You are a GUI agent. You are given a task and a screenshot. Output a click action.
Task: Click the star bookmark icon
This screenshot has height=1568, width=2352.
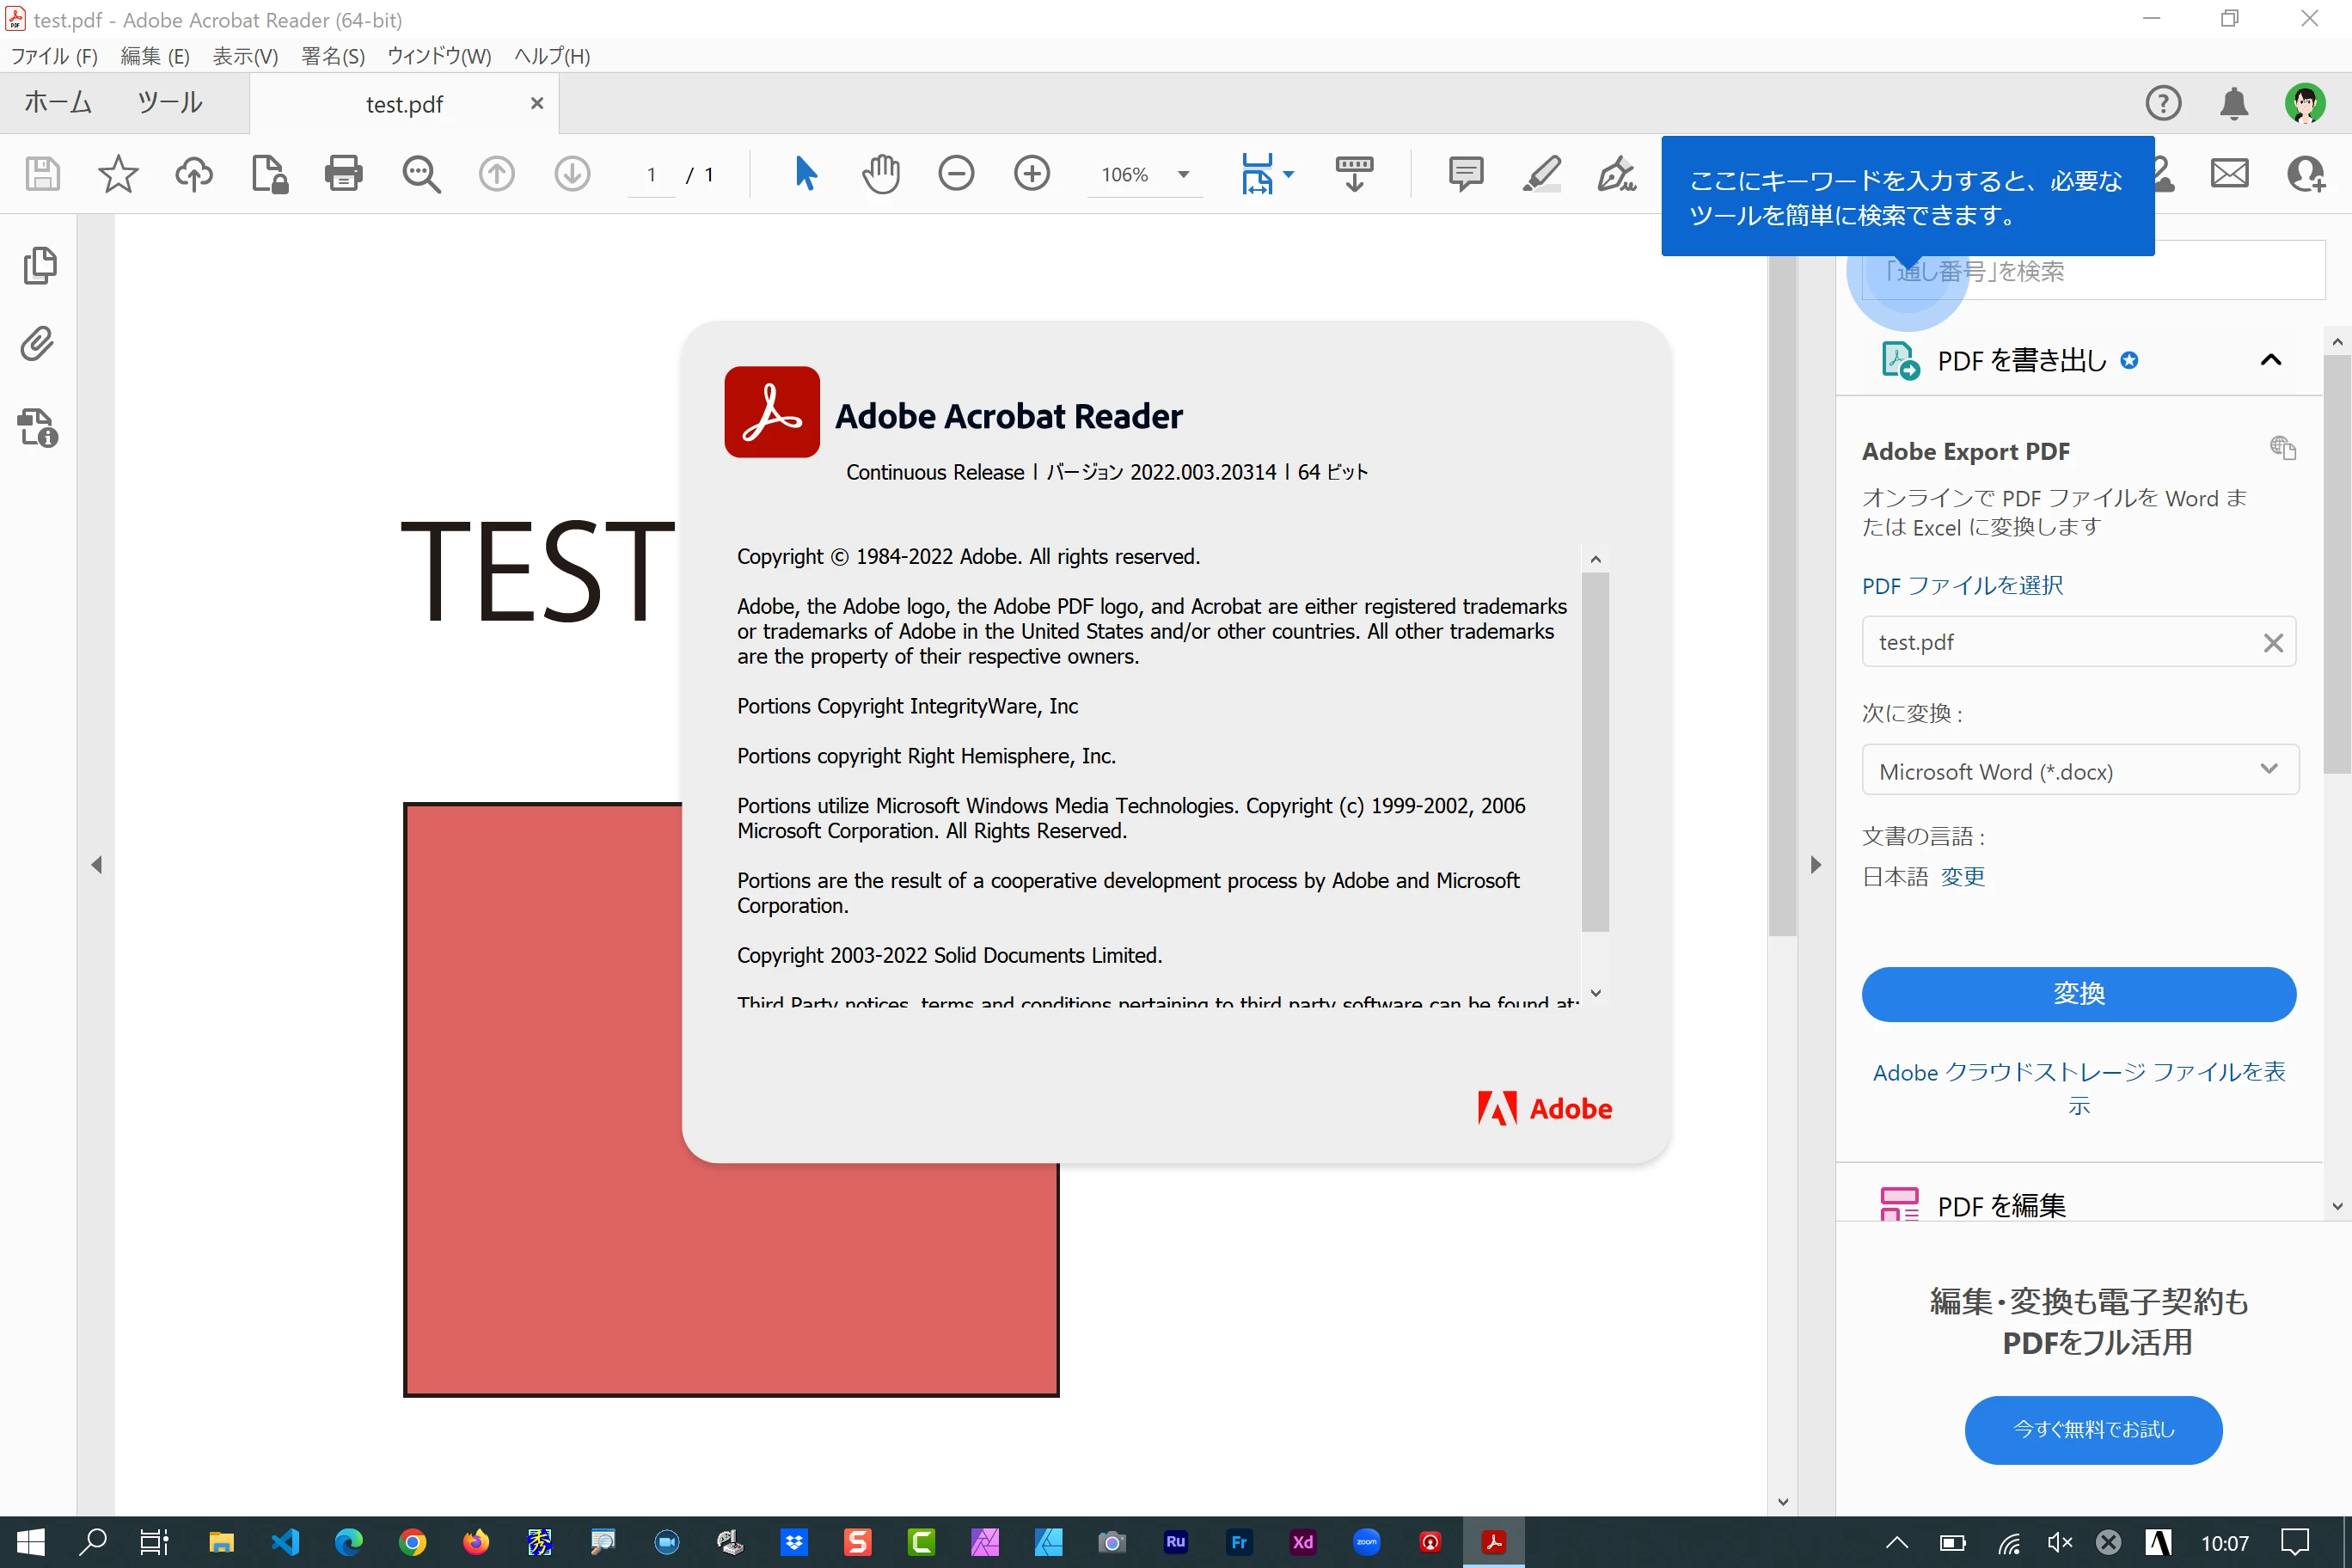(x=118, y=174)
